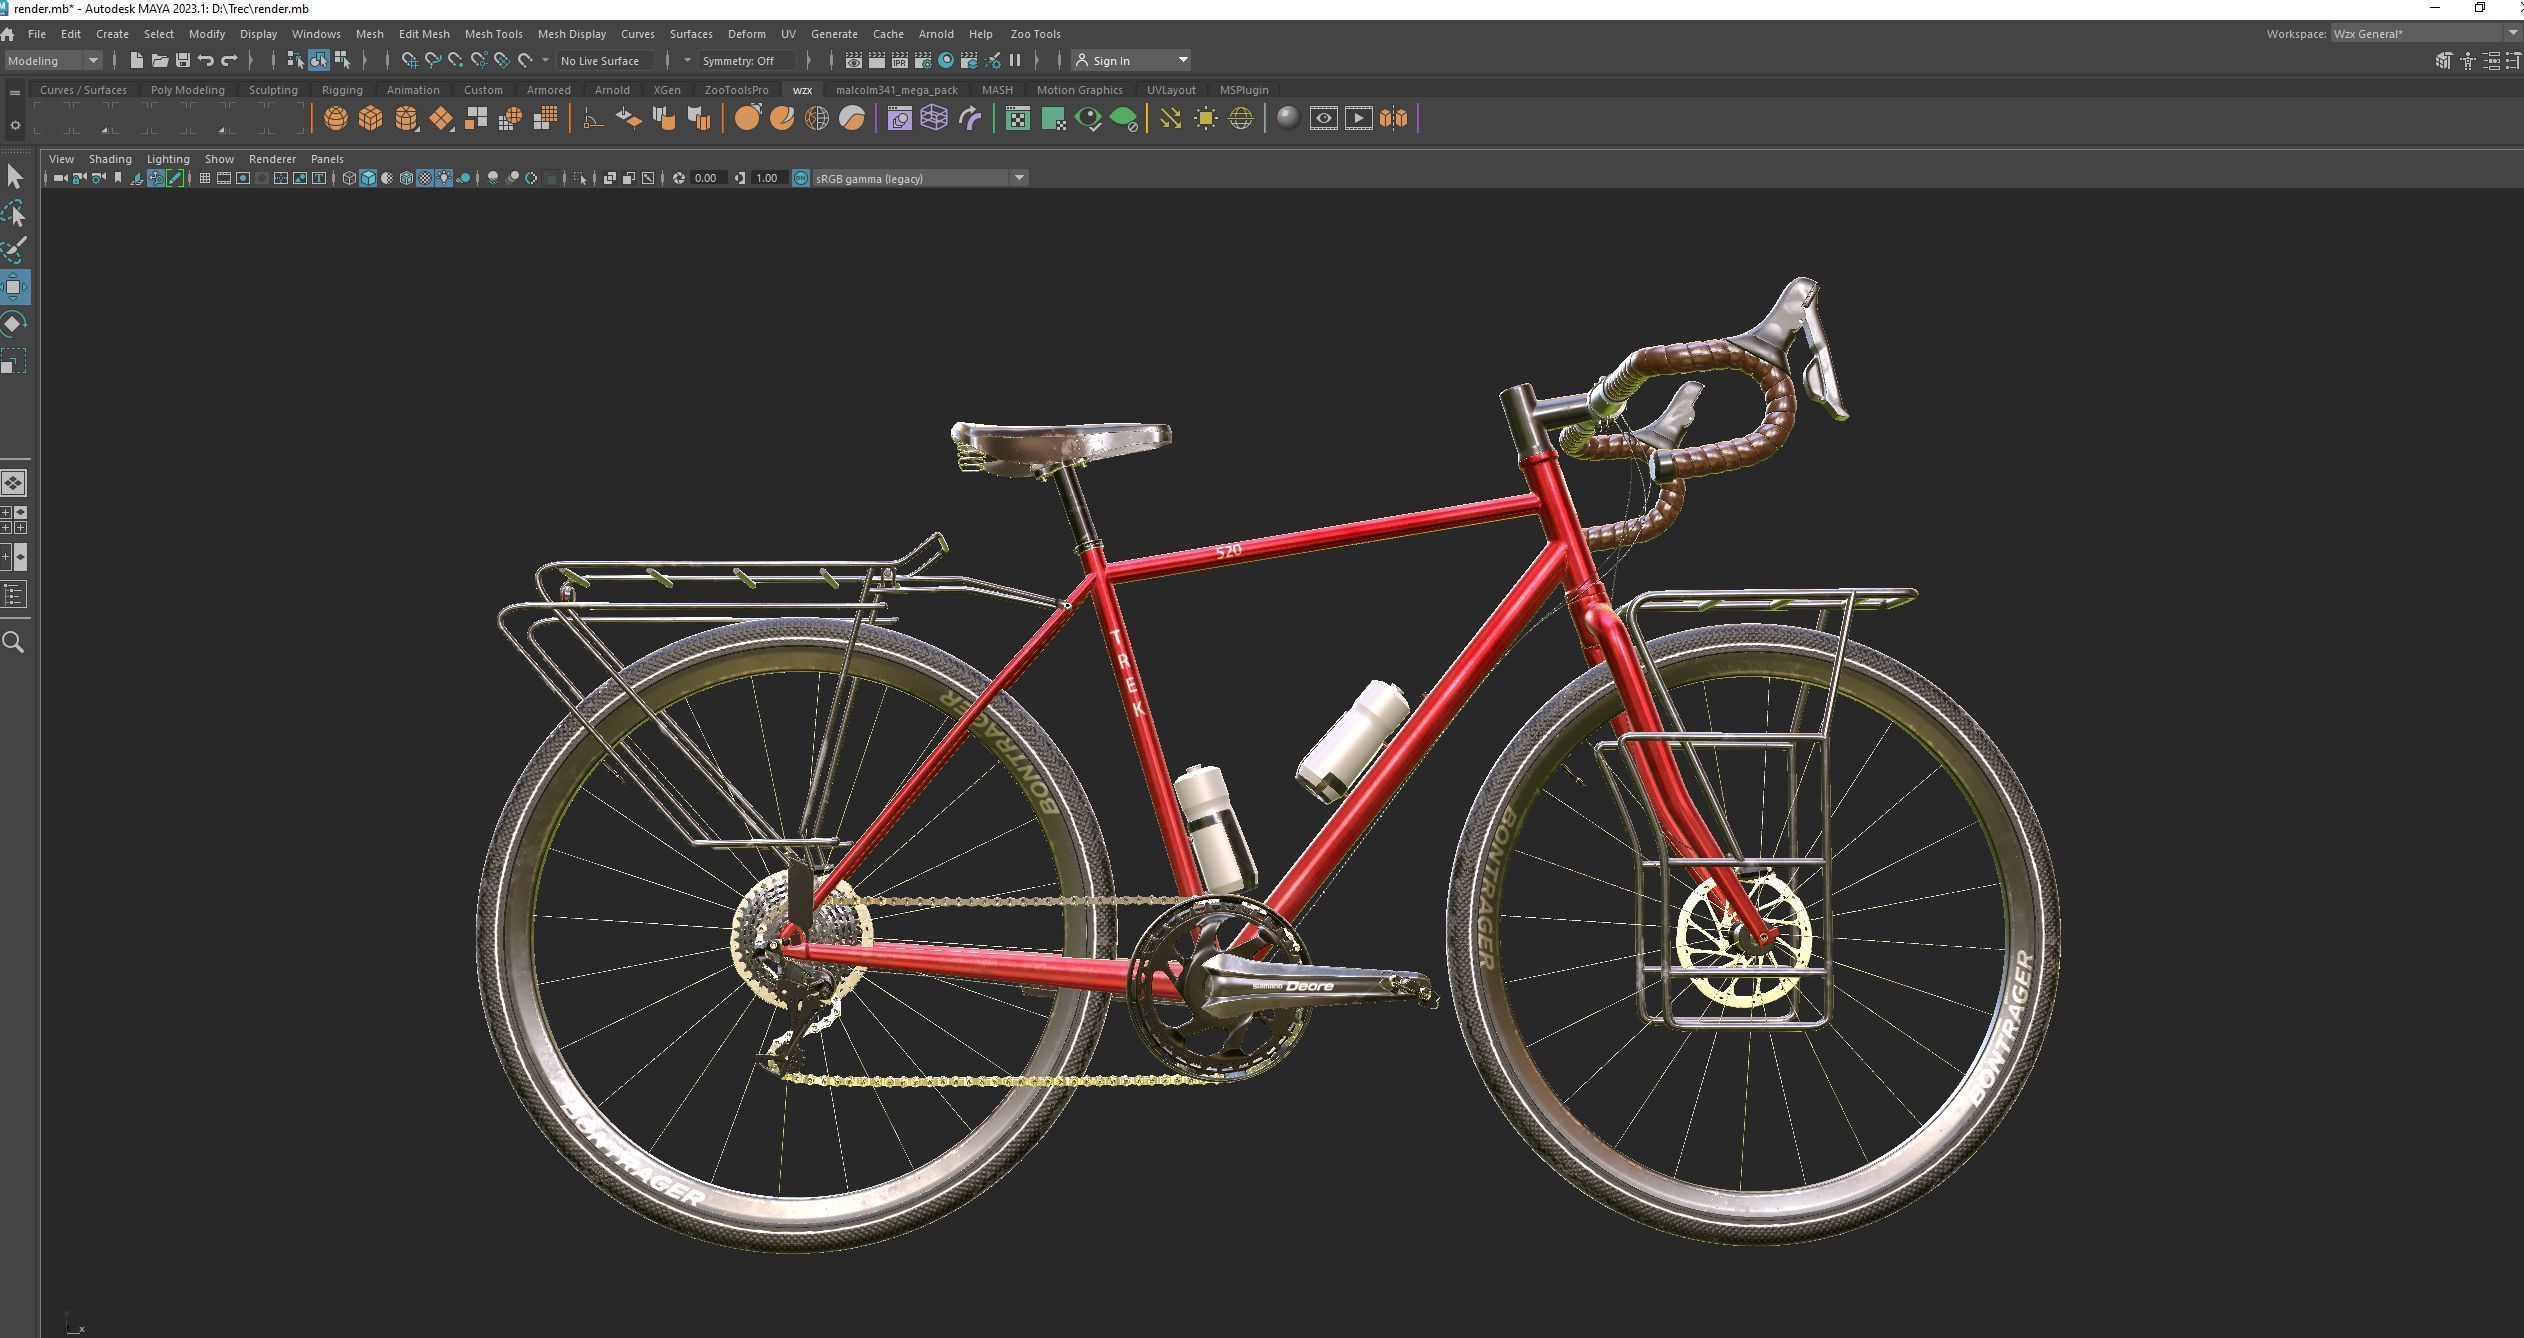Image resolution: width=2524 pixels, height=1338 pixels.
Task: Open the Outliner toggle icon
Action: (14, 595)
